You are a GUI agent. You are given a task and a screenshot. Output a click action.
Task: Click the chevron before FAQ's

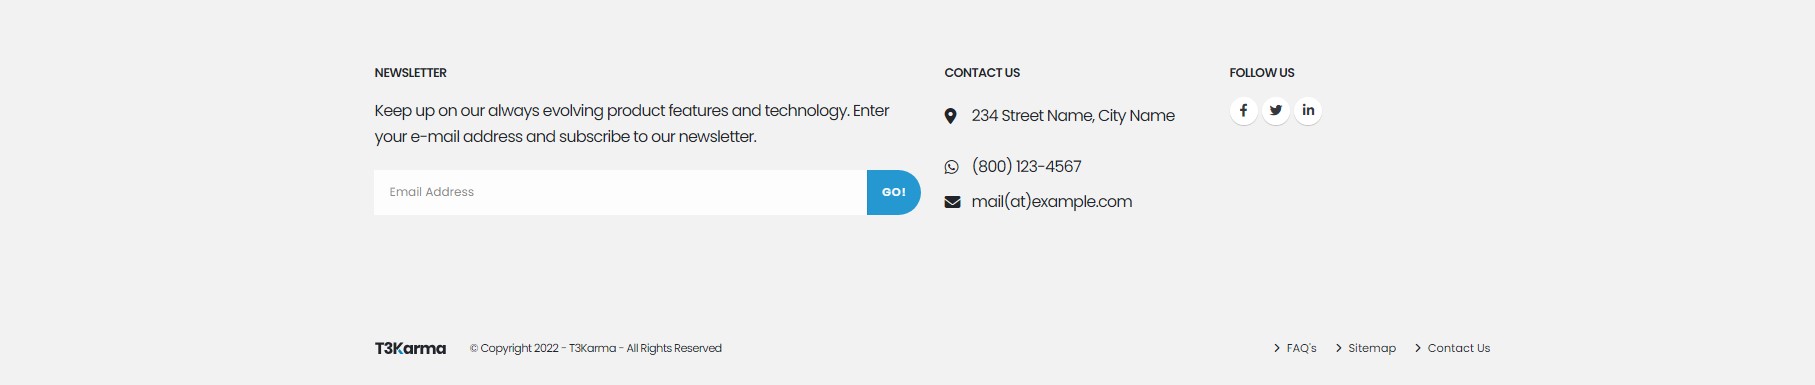(x=1277, y=348)
